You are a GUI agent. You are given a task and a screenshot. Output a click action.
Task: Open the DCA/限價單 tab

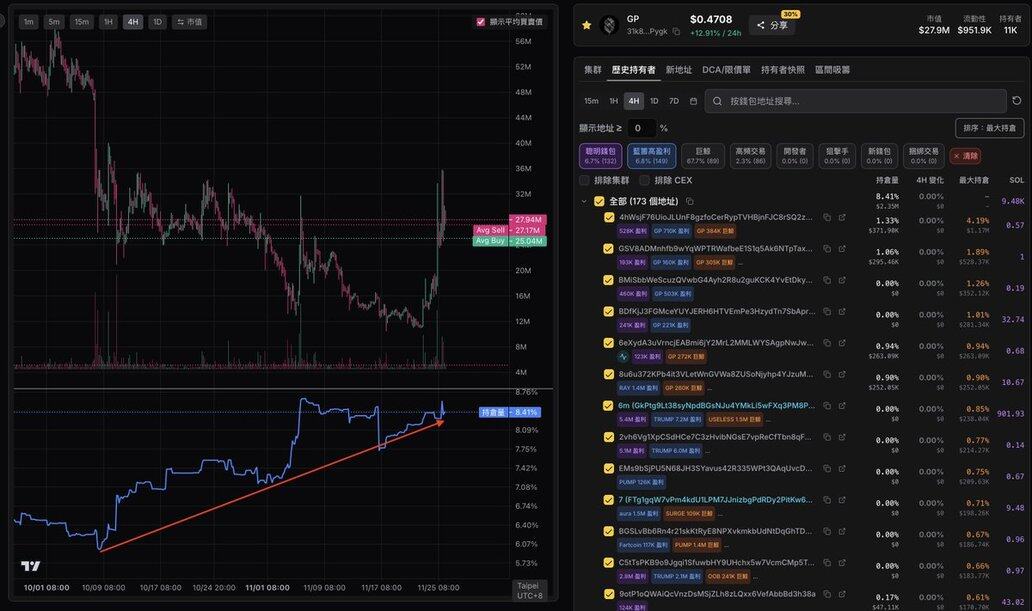[x=726, y=70]
